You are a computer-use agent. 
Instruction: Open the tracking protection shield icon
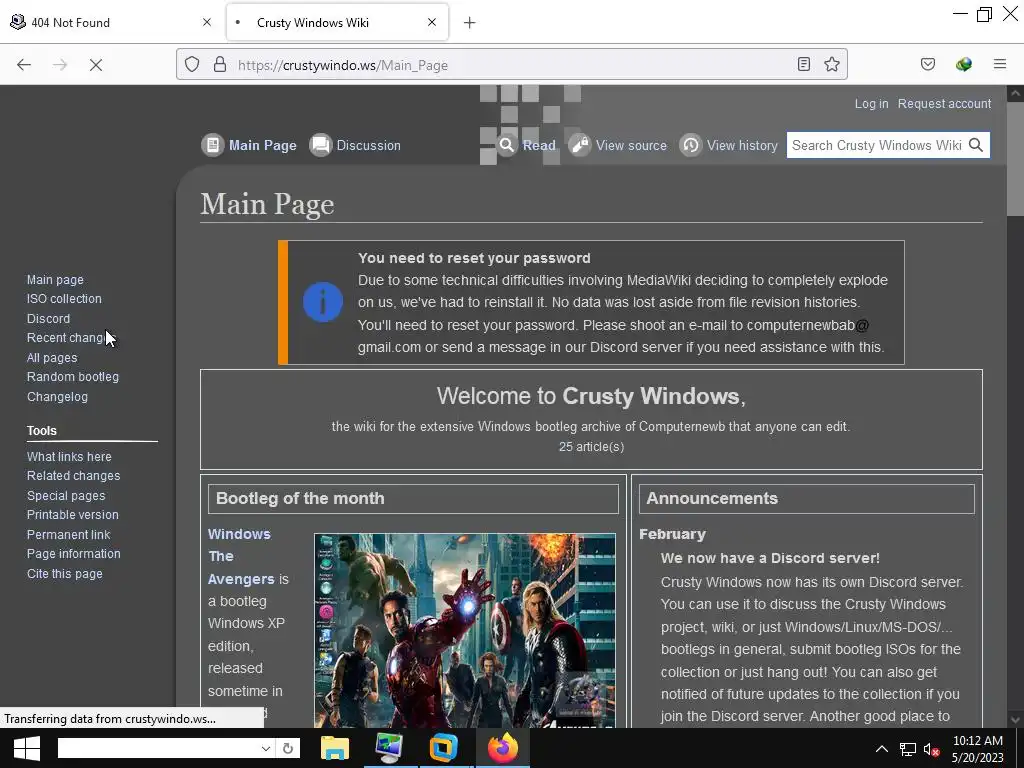pos(191,65)
